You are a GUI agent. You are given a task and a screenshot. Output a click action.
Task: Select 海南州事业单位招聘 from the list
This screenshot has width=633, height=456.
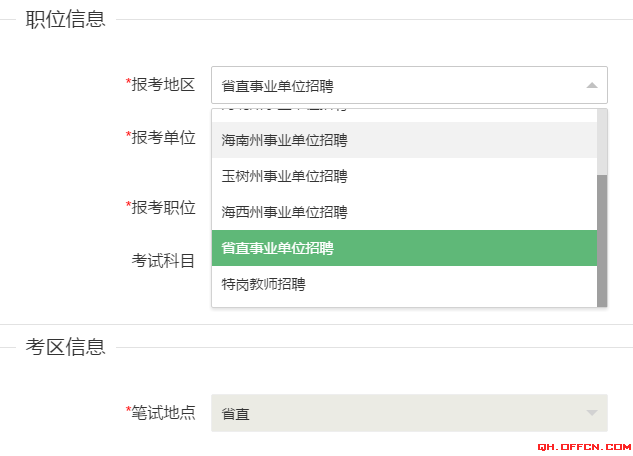coord(404,140)
